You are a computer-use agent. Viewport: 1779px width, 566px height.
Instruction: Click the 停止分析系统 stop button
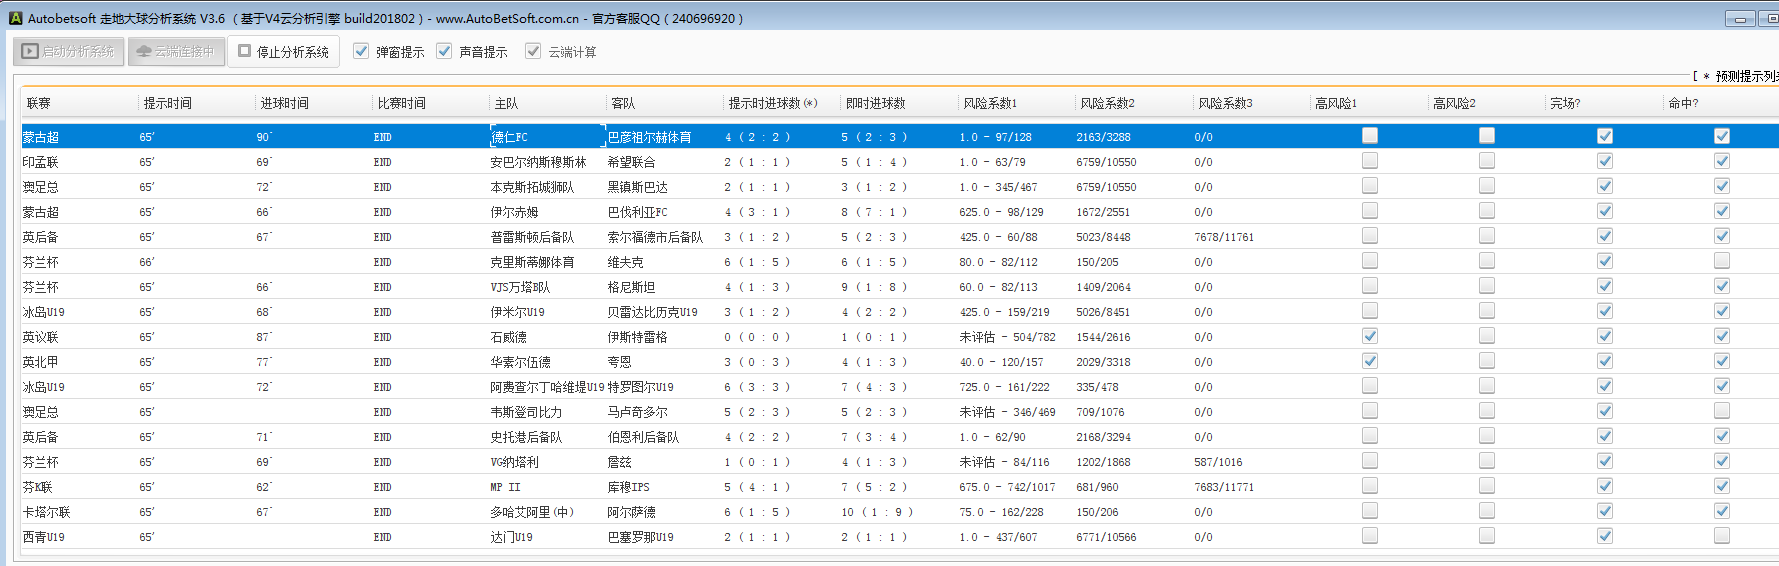[283, 52]
